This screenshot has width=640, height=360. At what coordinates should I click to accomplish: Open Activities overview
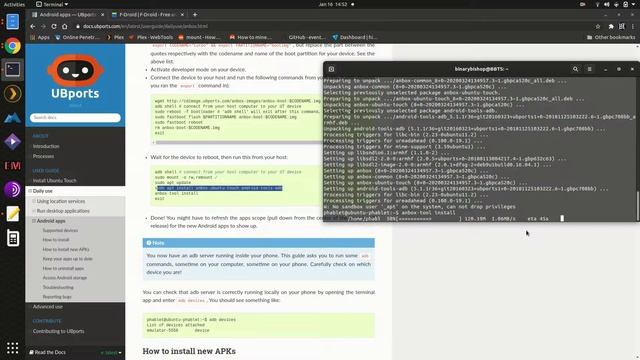[14, 4]
